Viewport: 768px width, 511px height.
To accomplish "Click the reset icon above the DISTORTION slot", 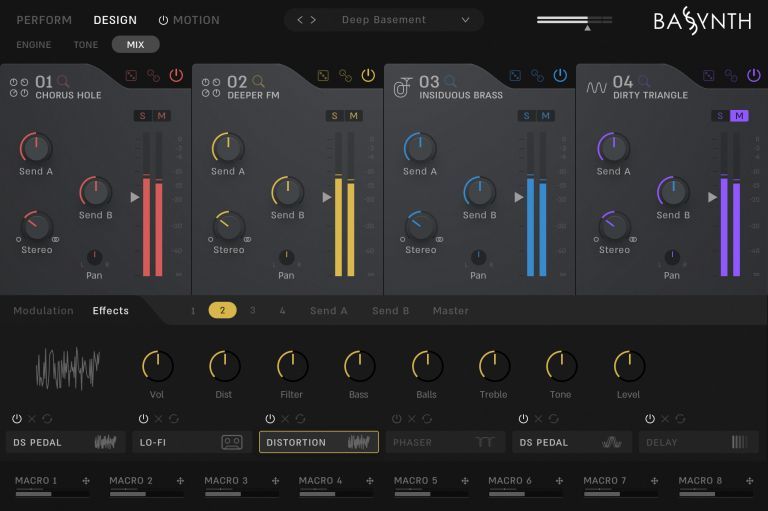I will coord(301,419).
